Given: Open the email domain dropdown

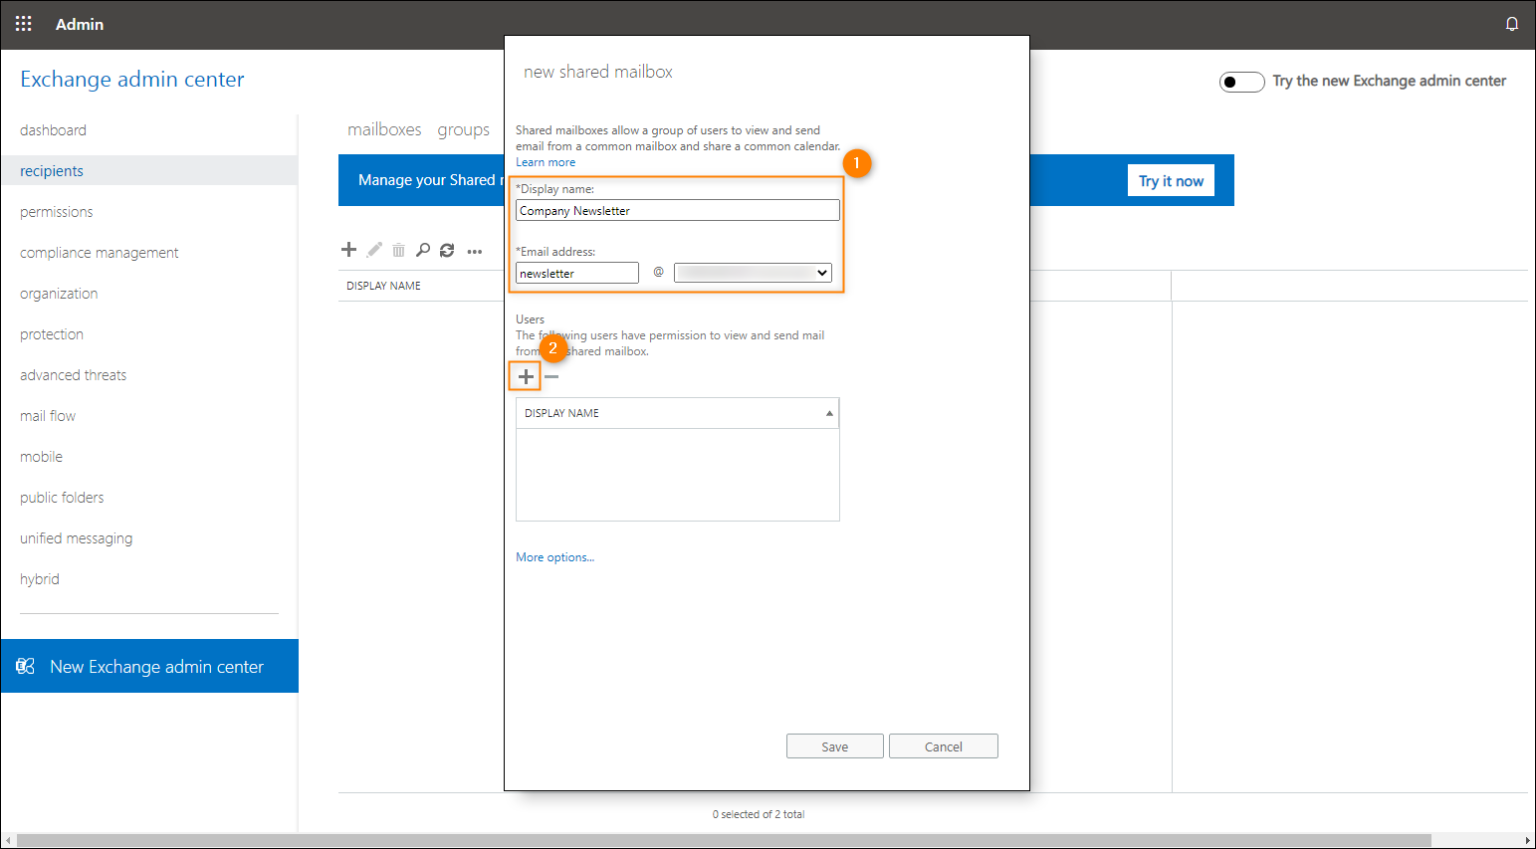Looking at the screenshot, I should coord(752,272).
